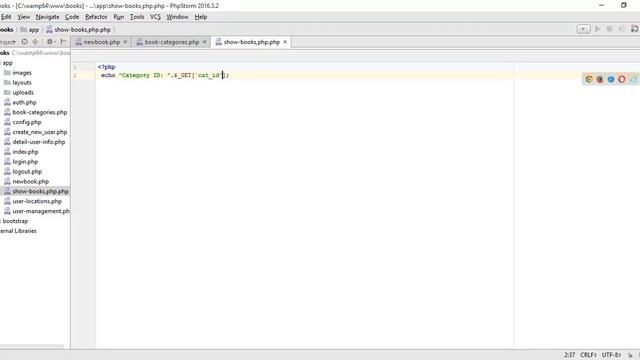
Task: Open the preview in Chrome browser icon
Action: (x=589, y=79)
